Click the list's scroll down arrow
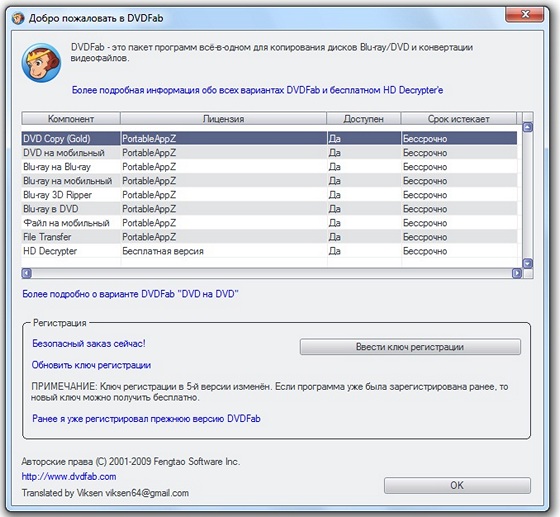Image resolution: width=560 pixels, height=517 pixels. [528, 263]
